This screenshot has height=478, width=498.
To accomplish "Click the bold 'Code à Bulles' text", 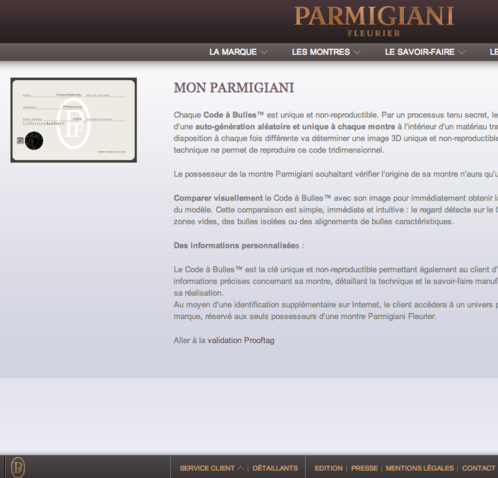I will pyautogui.click(x=233, y=115).
